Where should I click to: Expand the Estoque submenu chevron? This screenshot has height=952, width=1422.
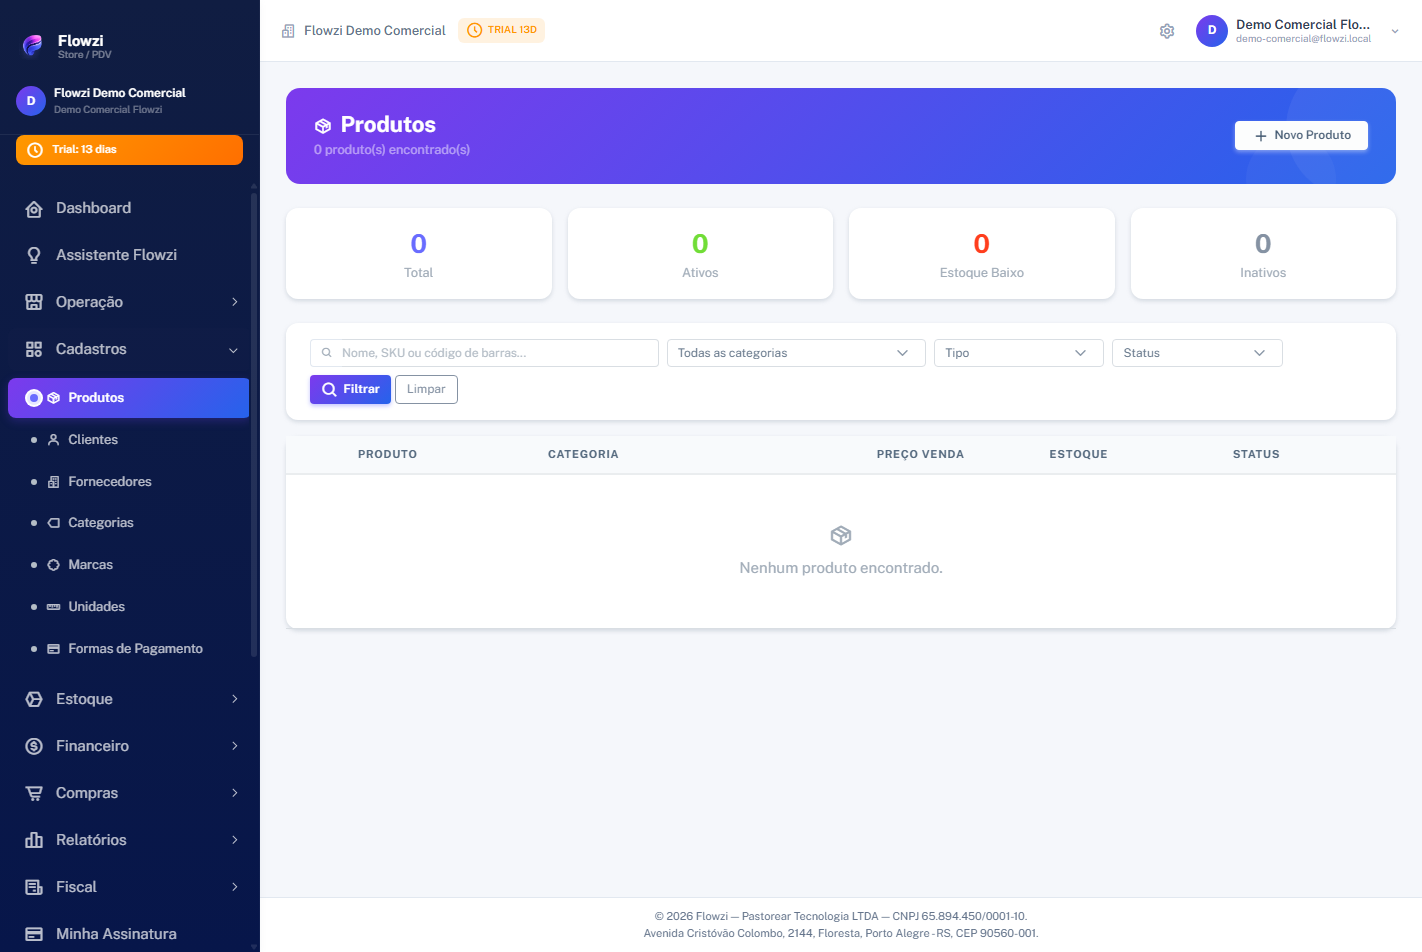[235, 699]
